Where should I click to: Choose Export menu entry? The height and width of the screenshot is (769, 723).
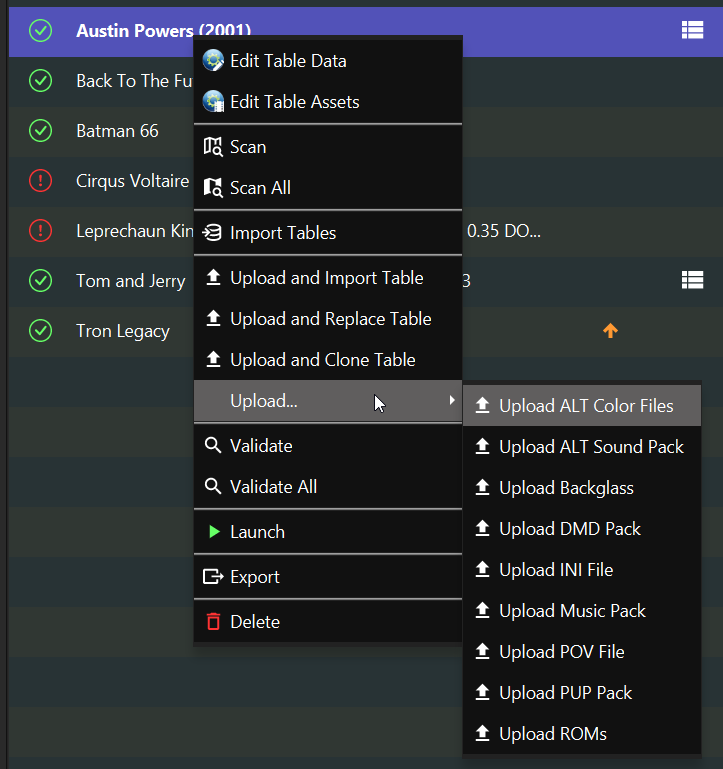pos(328,577)
